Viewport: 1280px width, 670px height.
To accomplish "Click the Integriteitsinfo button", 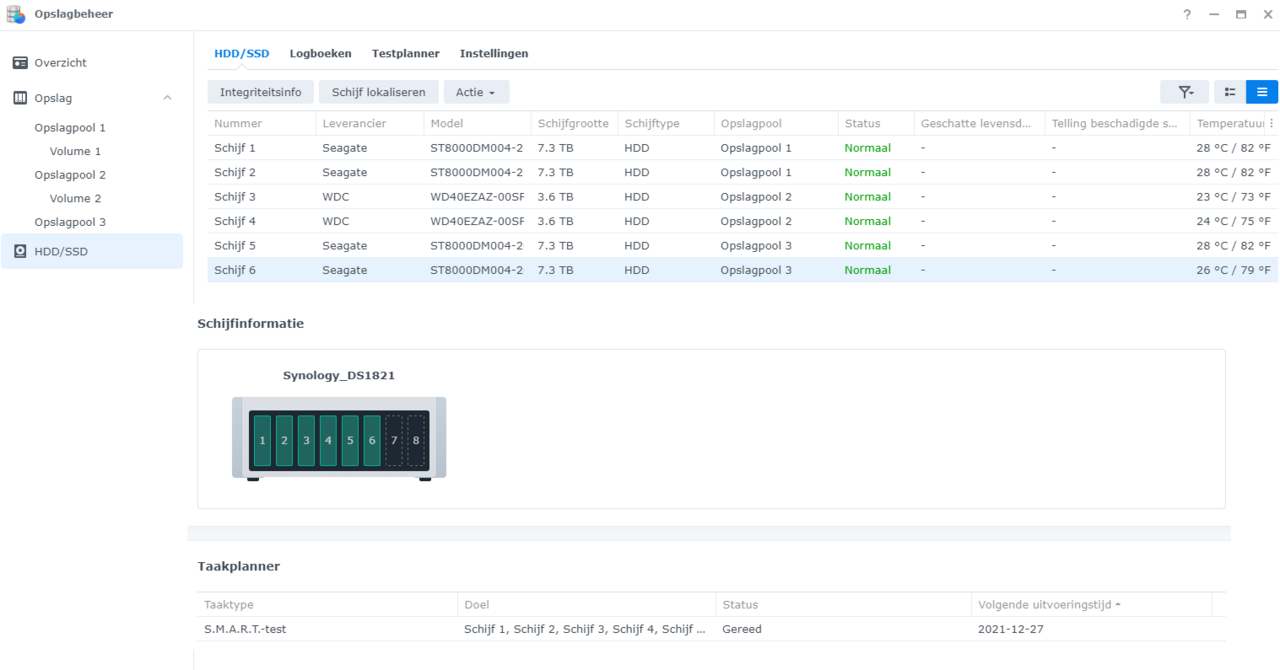I will pos(260,92).
